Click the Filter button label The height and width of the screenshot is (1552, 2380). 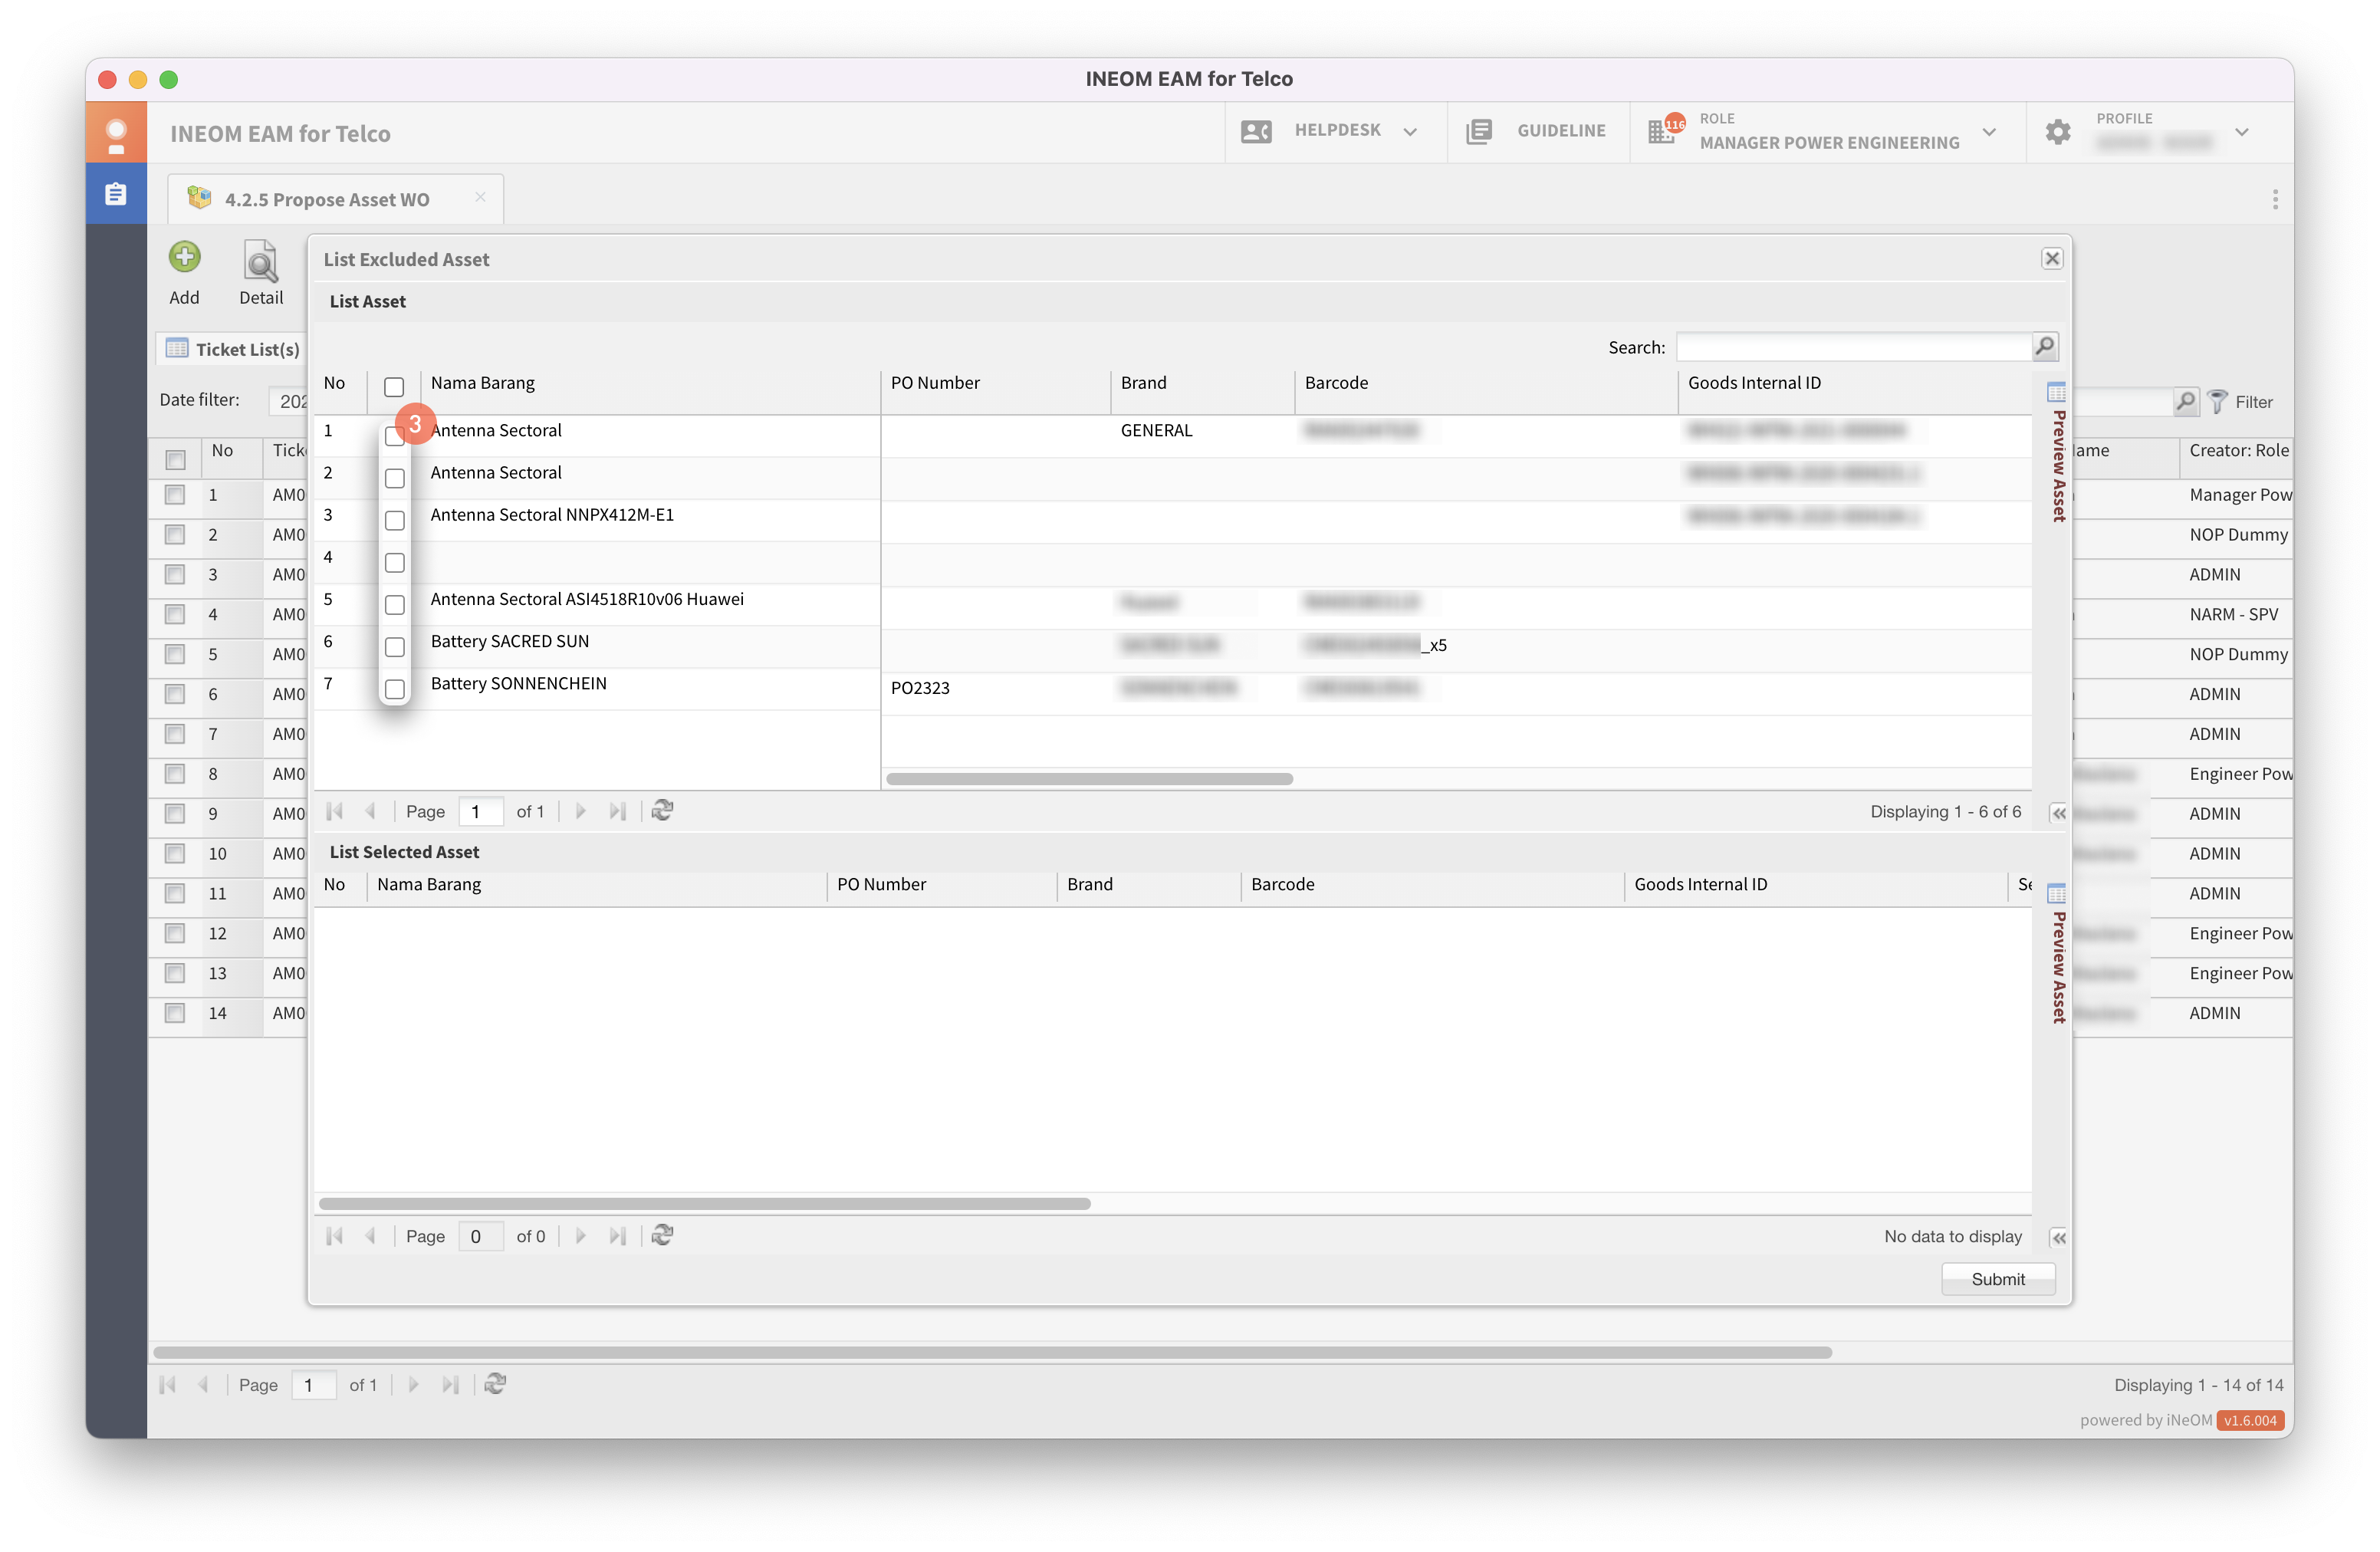[2253, 402]
